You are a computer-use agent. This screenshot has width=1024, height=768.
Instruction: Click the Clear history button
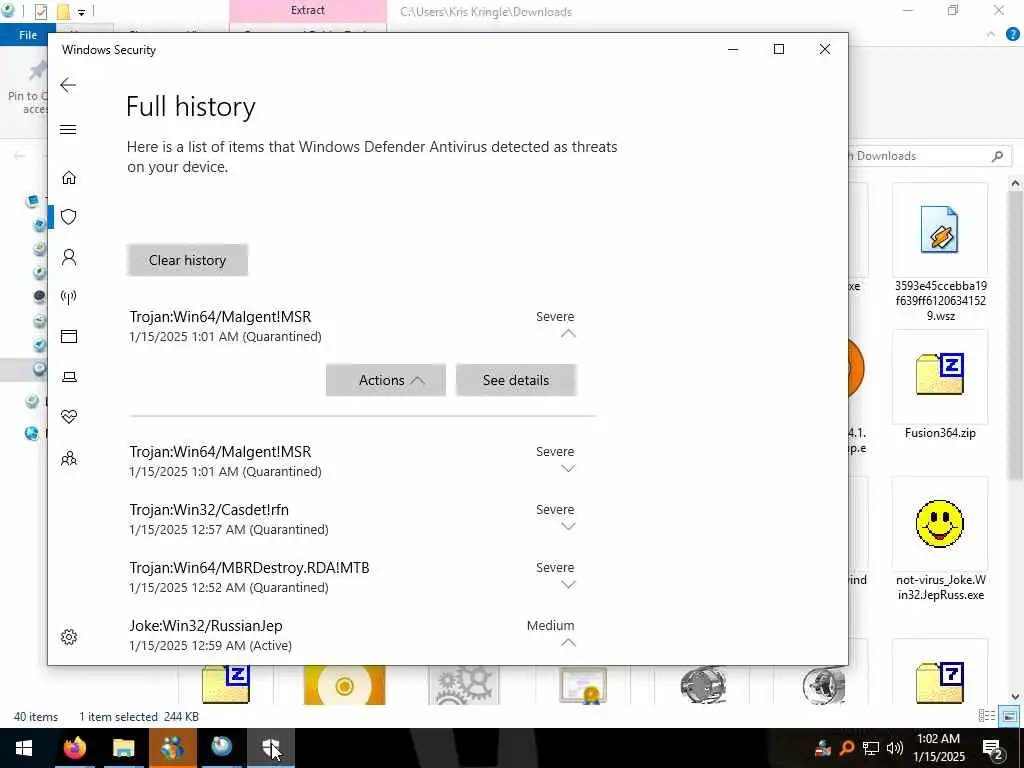187,260
